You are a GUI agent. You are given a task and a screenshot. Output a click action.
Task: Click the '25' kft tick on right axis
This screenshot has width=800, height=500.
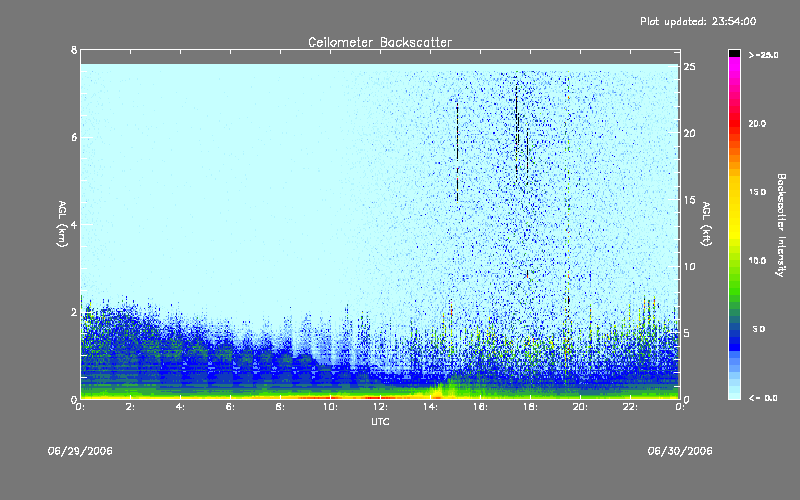pyautogui.click(x=690, y=67)
